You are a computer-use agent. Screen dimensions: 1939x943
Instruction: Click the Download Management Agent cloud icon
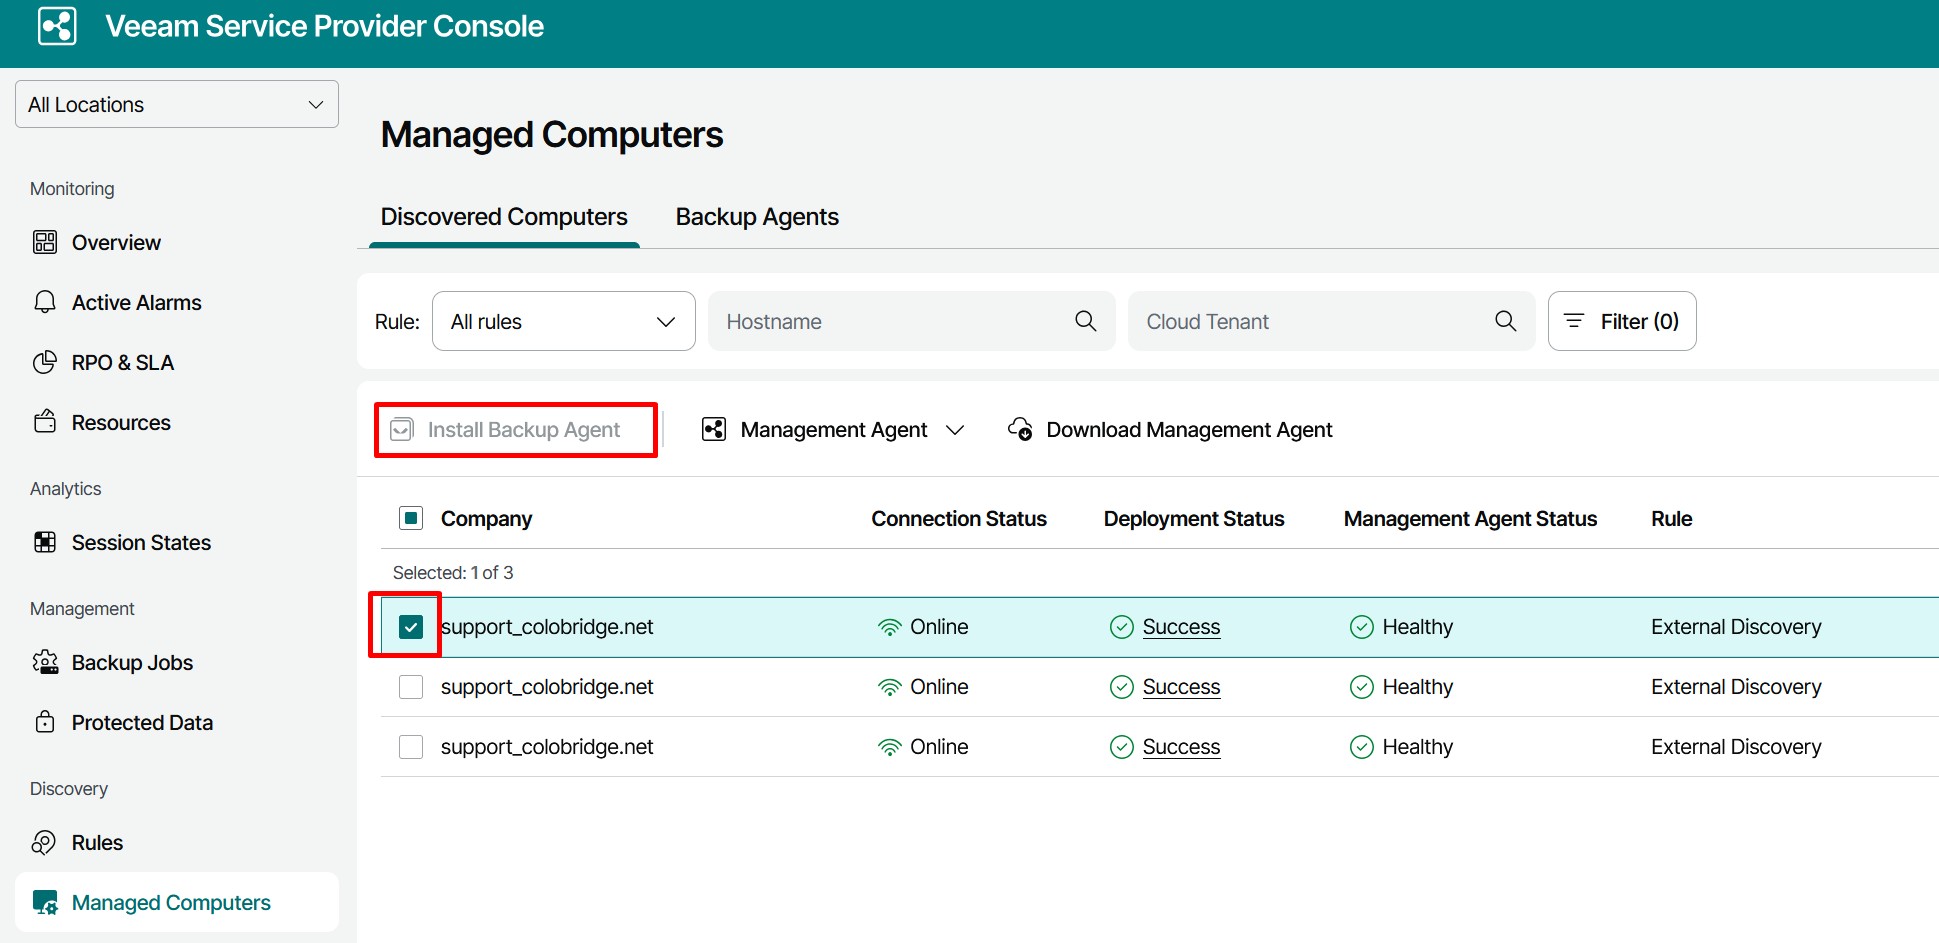pos(1020,429)
